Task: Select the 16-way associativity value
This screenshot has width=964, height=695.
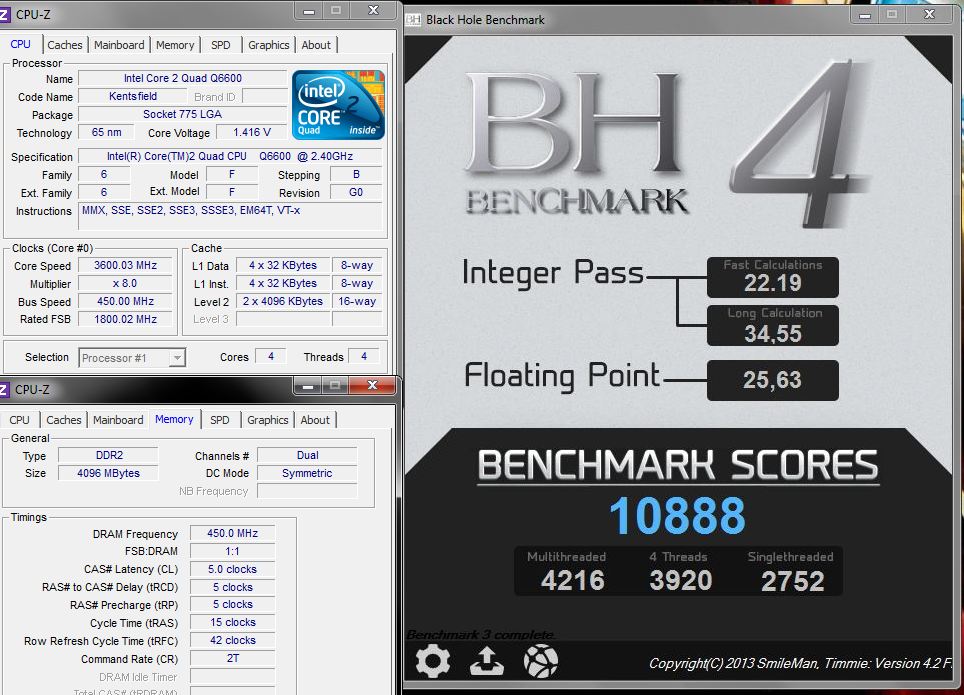Action: coord(357,301)
